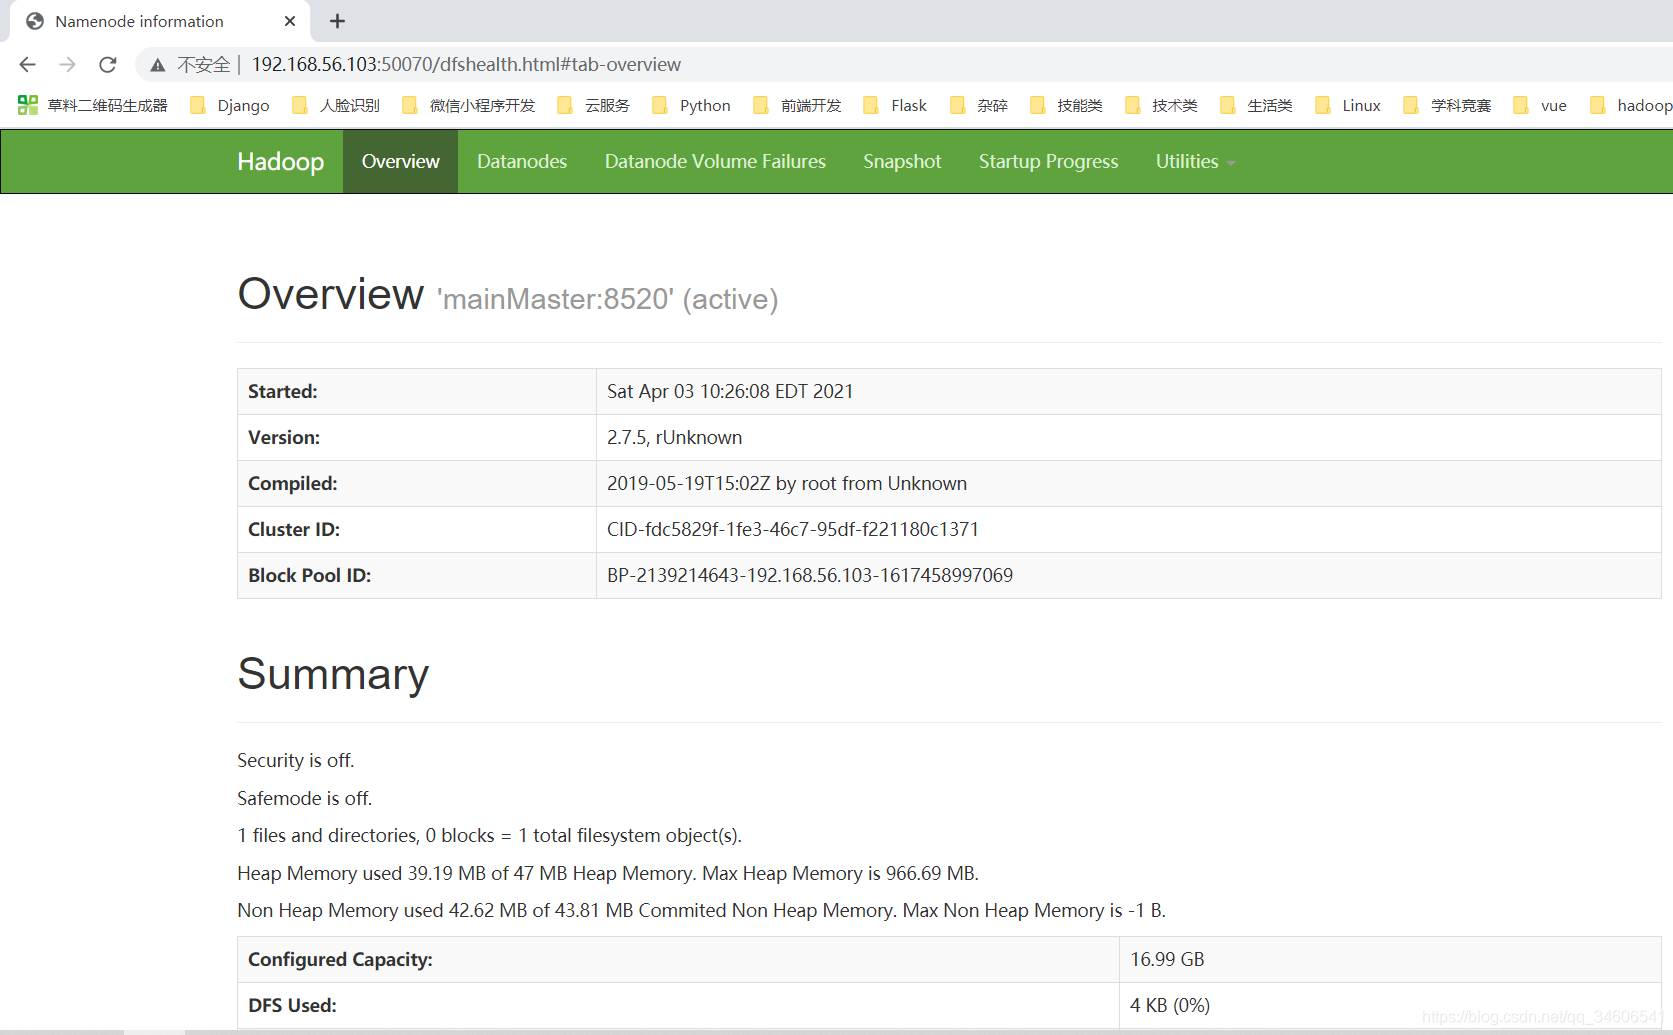Screen dimensions: 1673x1035
Task: Open the 技术类 bookmark folder
Action: click(x=1161, y=105)
